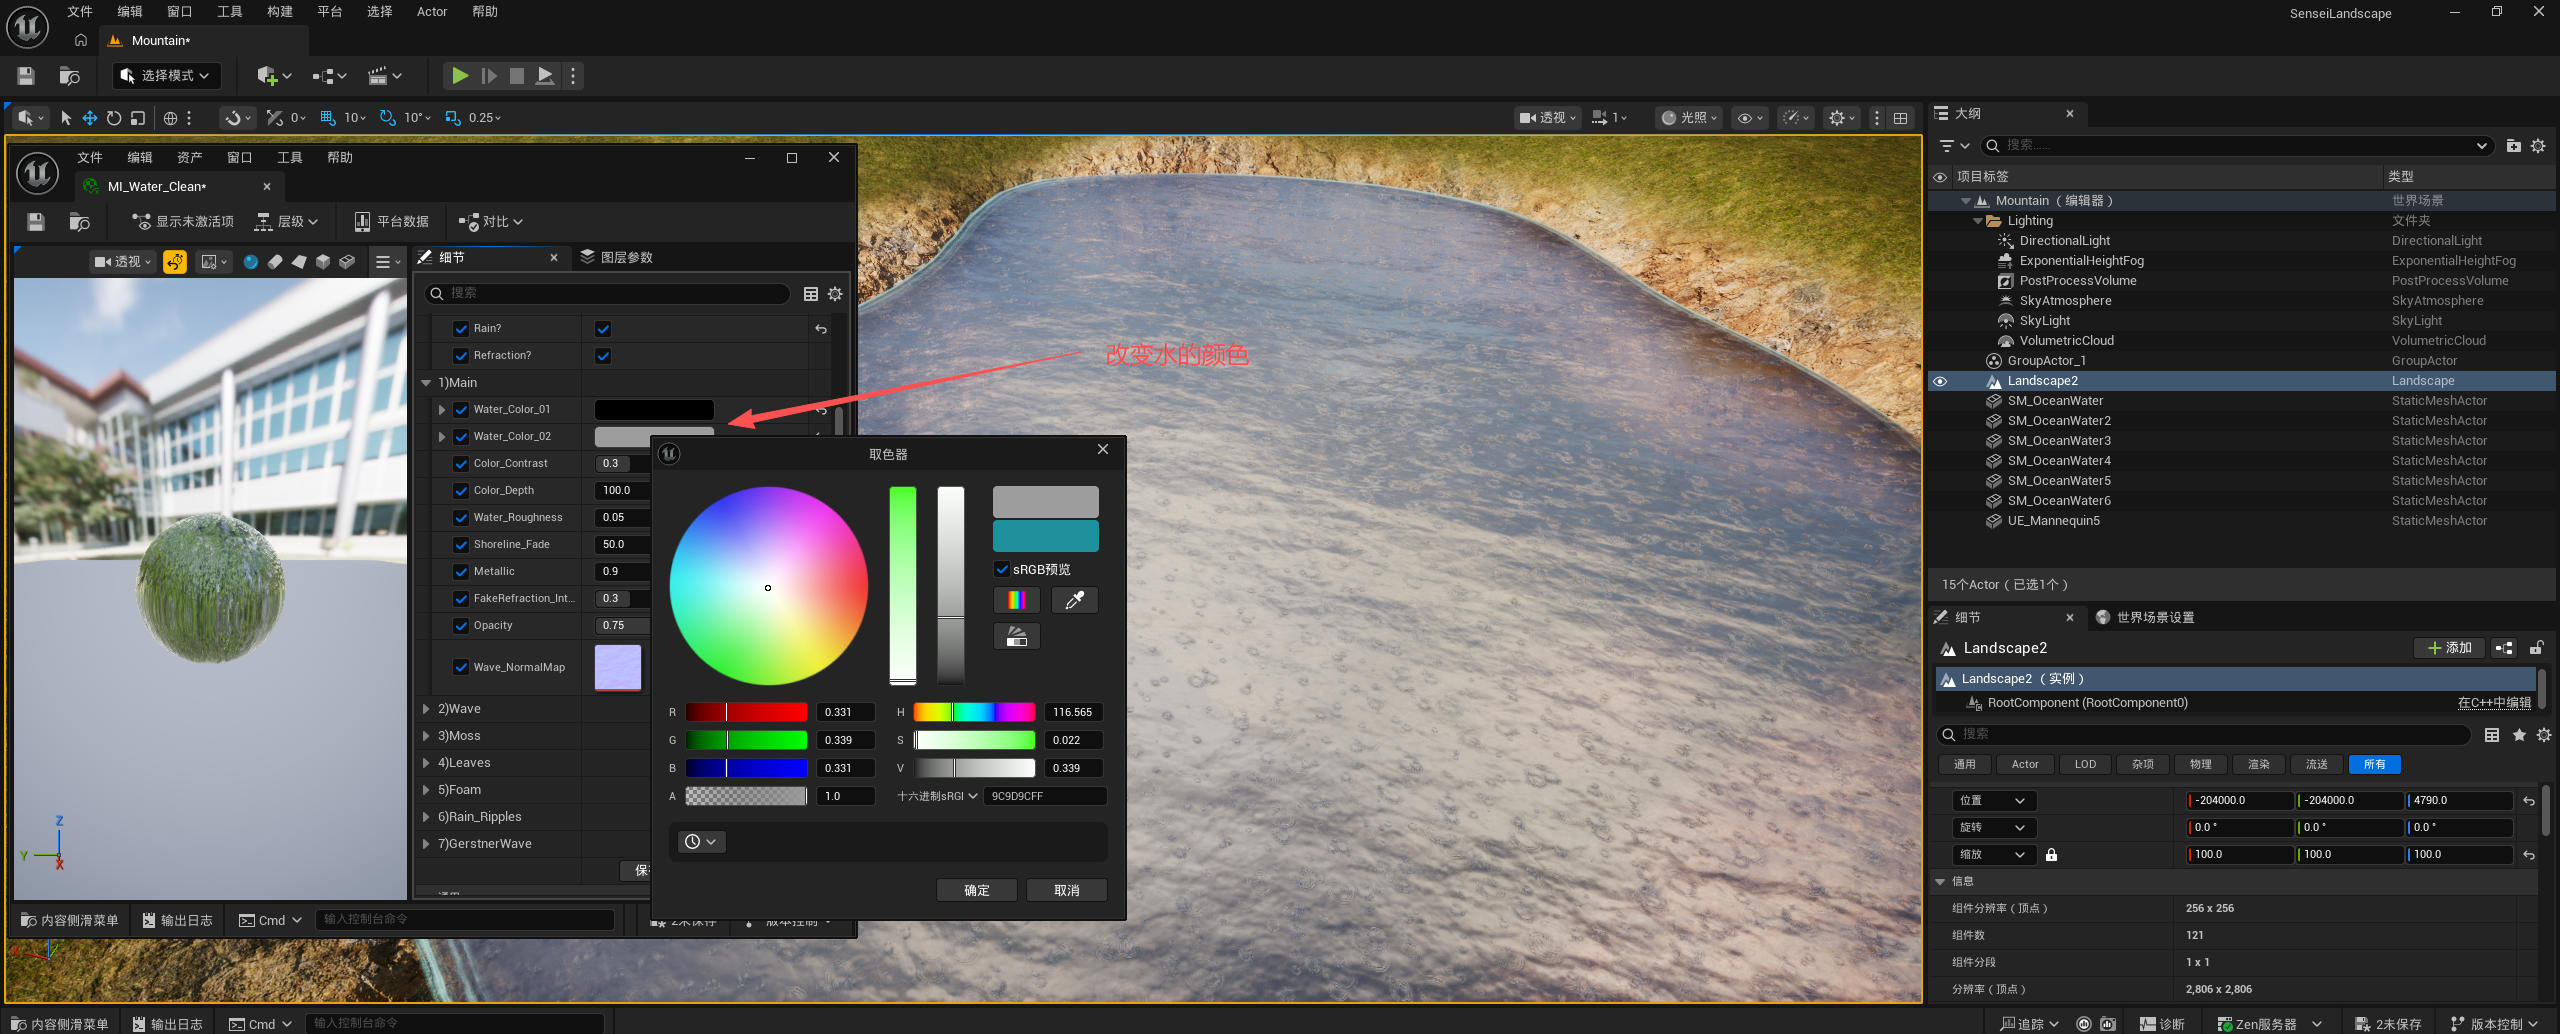This screenshot has height=1034, width=2560.
Task: Toggle the sRGB预览 checkbox
Action: (x=1002, y=570)
